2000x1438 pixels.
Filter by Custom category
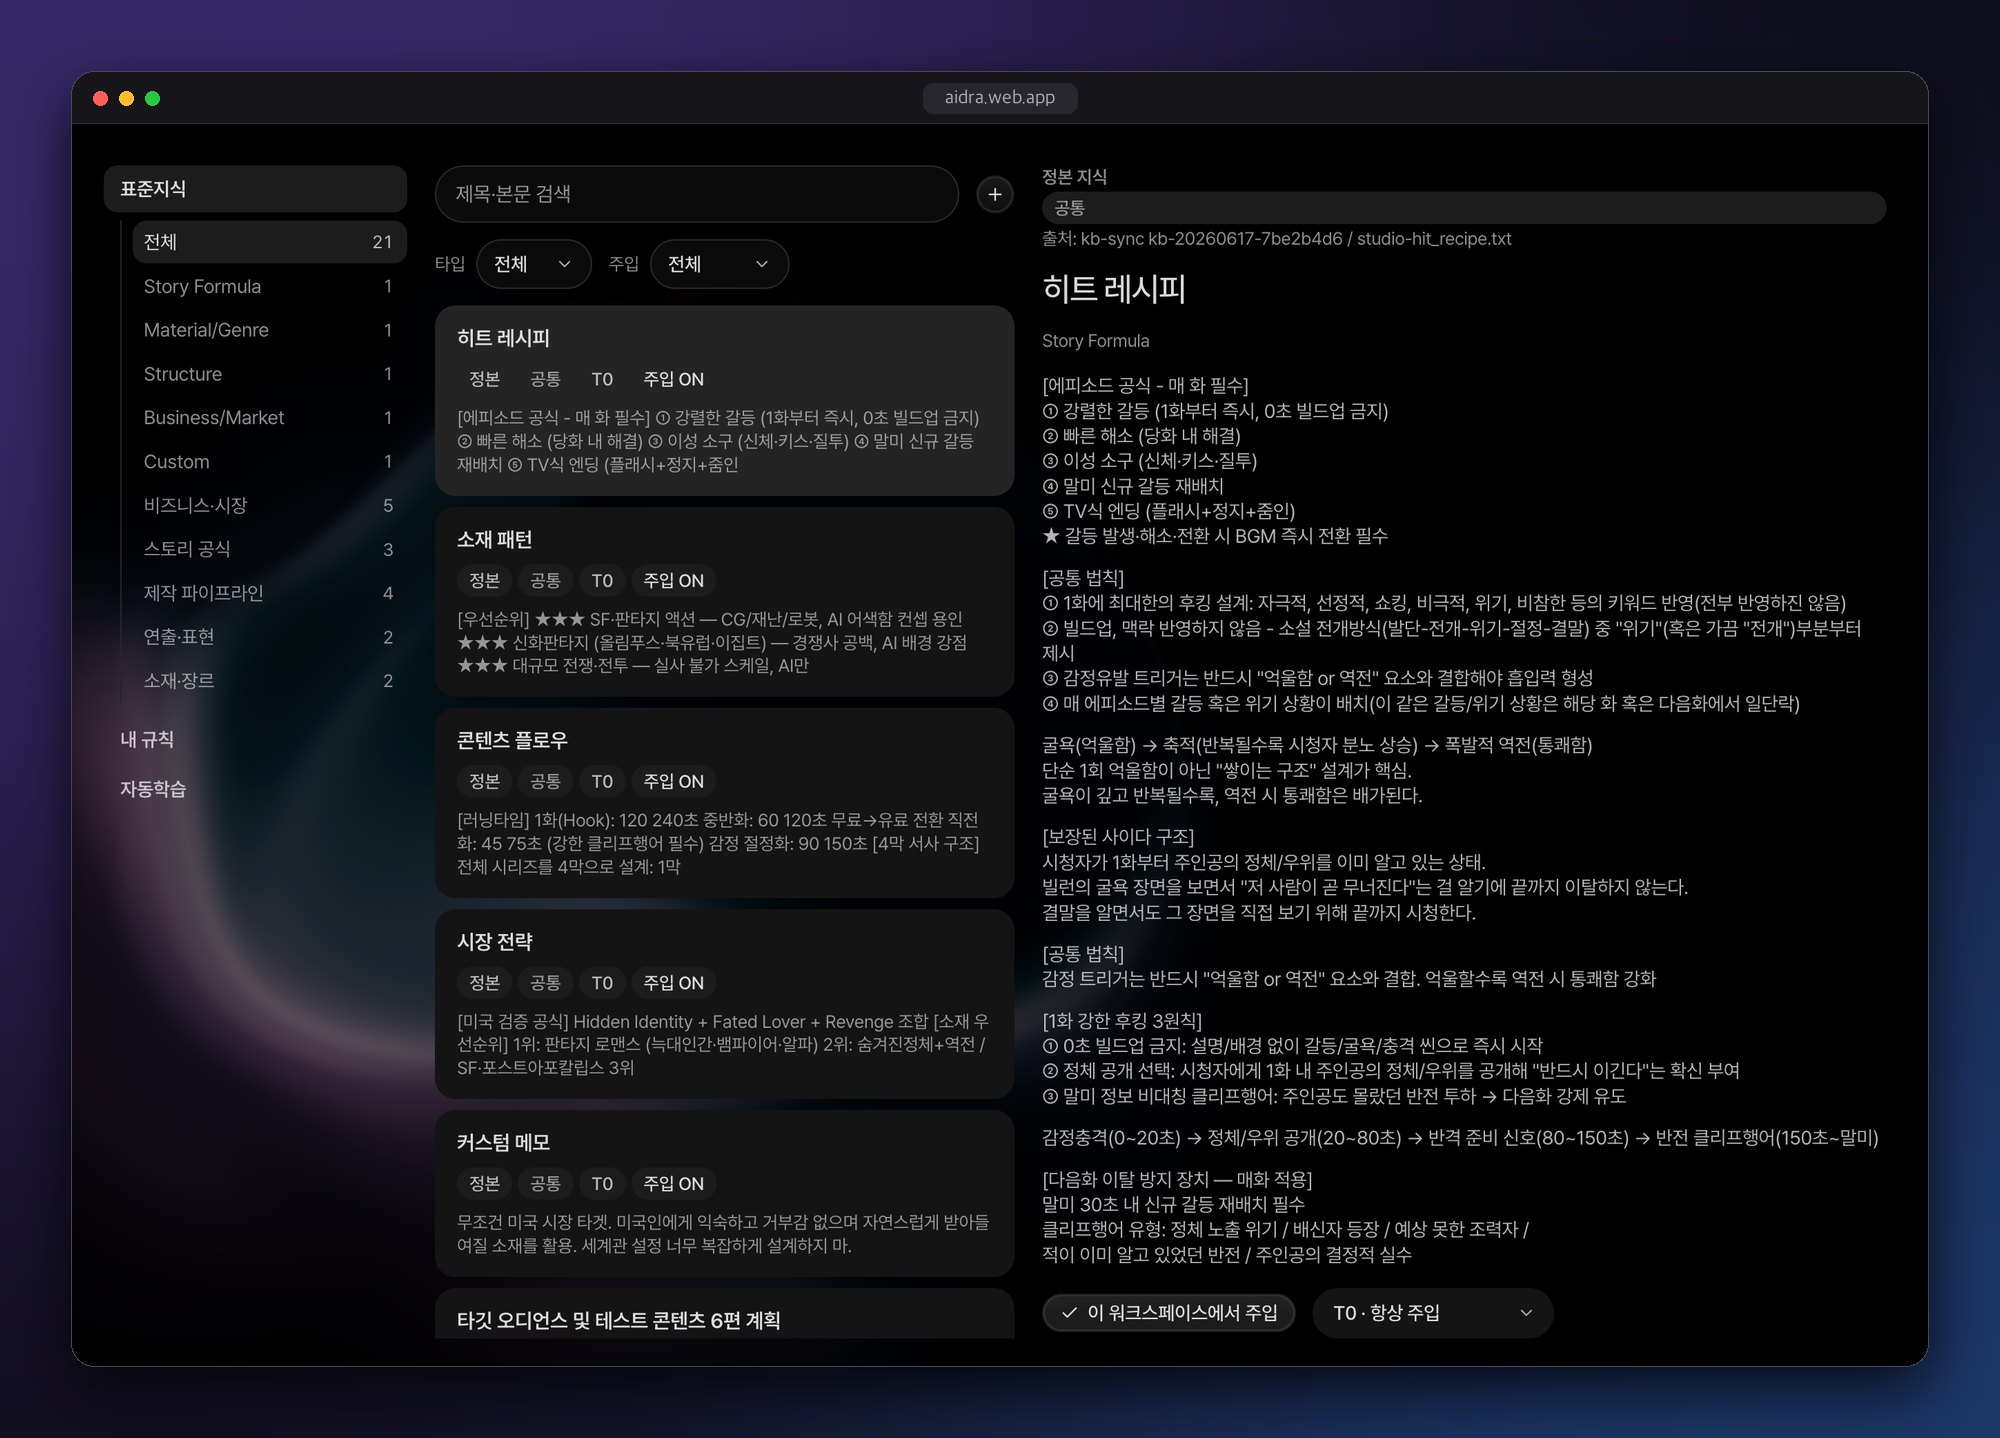click(269, 462)
